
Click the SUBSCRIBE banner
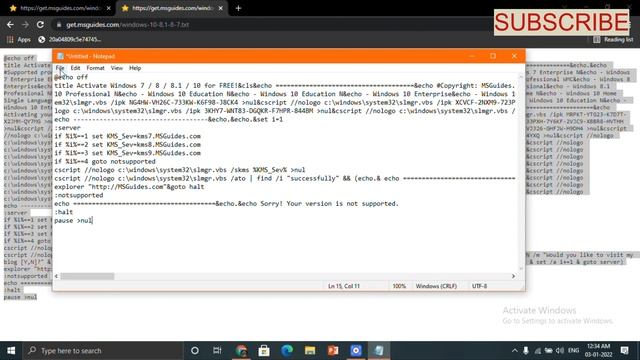click(x=561, y=22)
